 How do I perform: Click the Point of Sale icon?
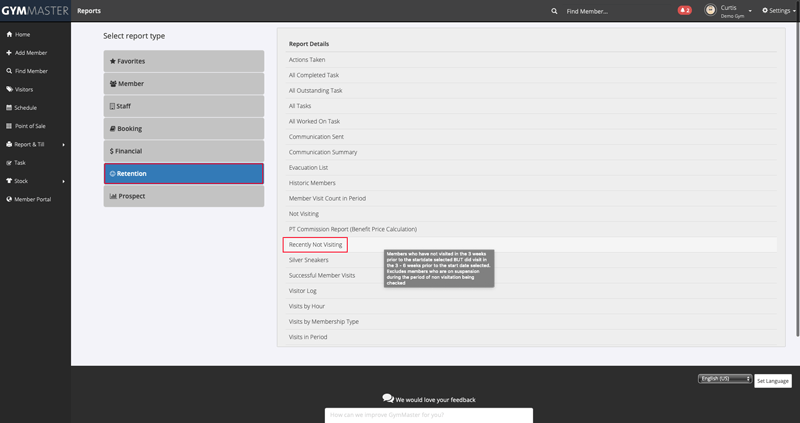tap(9, 126)
